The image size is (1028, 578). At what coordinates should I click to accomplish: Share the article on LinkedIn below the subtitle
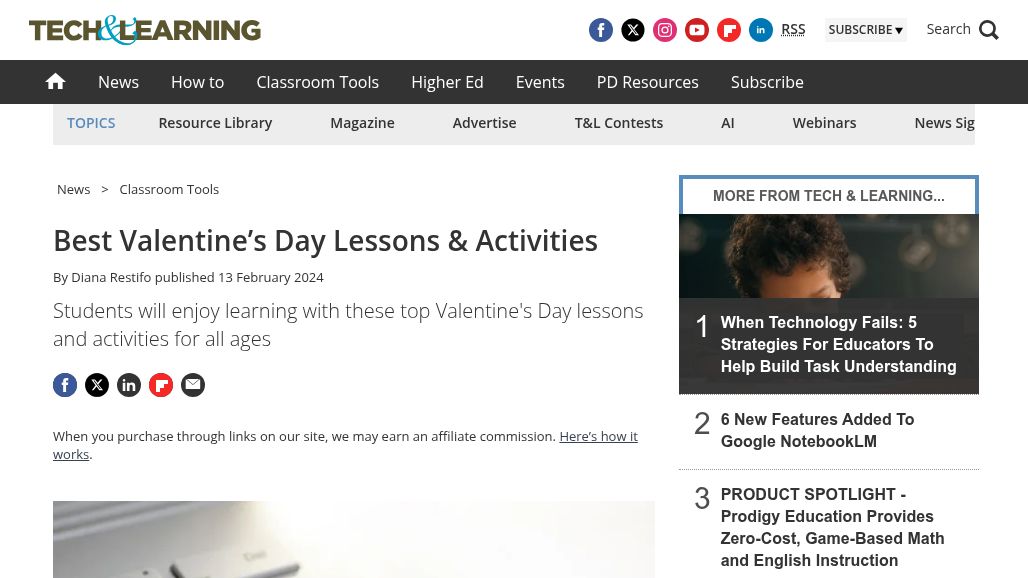click(x=129, y=385)
